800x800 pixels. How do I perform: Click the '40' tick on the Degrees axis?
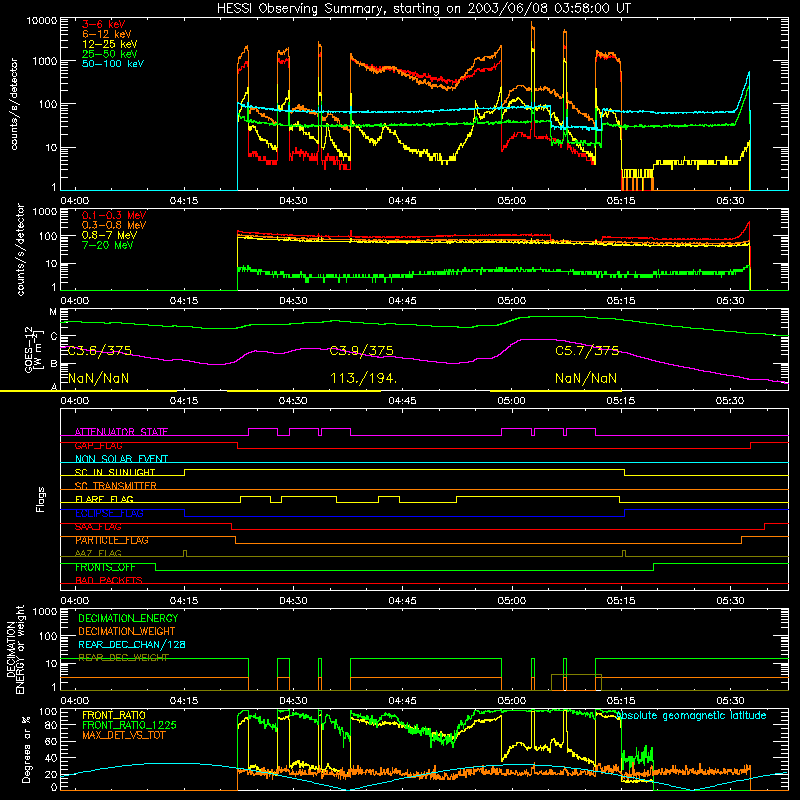51,758
